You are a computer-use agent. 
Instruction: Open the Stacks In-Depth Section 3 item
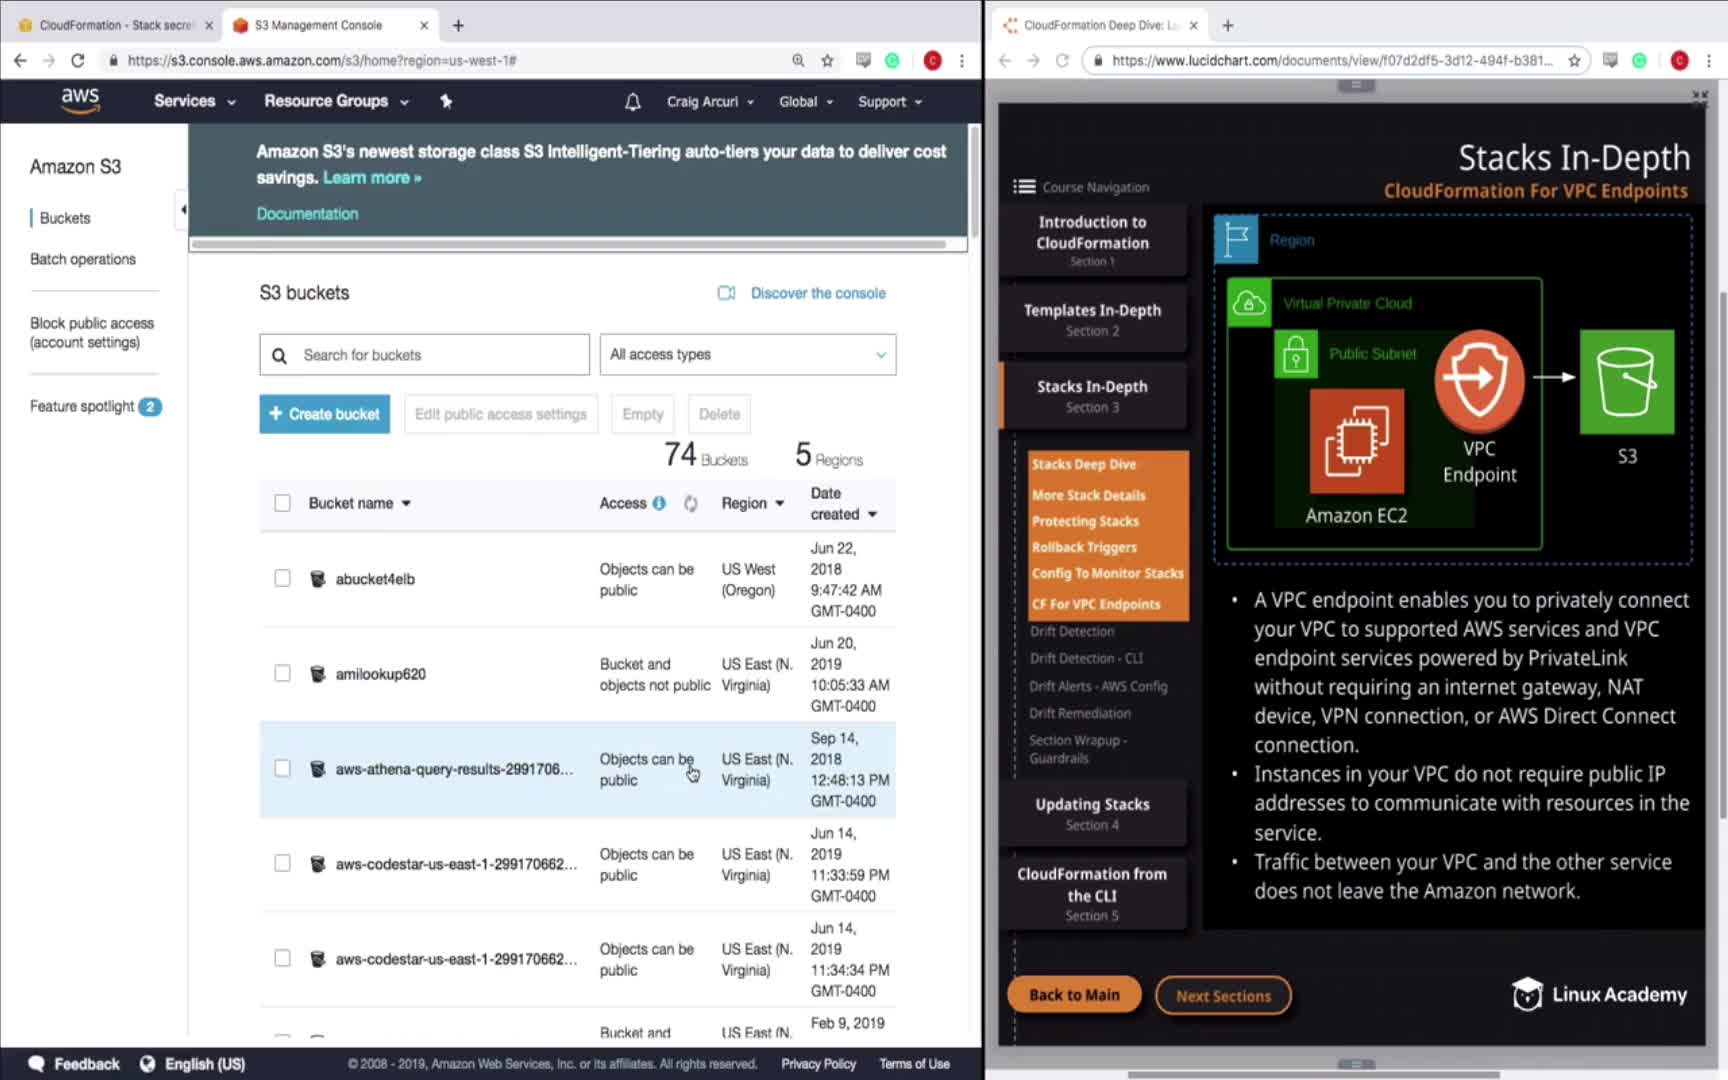click(x=1092, y=396)
